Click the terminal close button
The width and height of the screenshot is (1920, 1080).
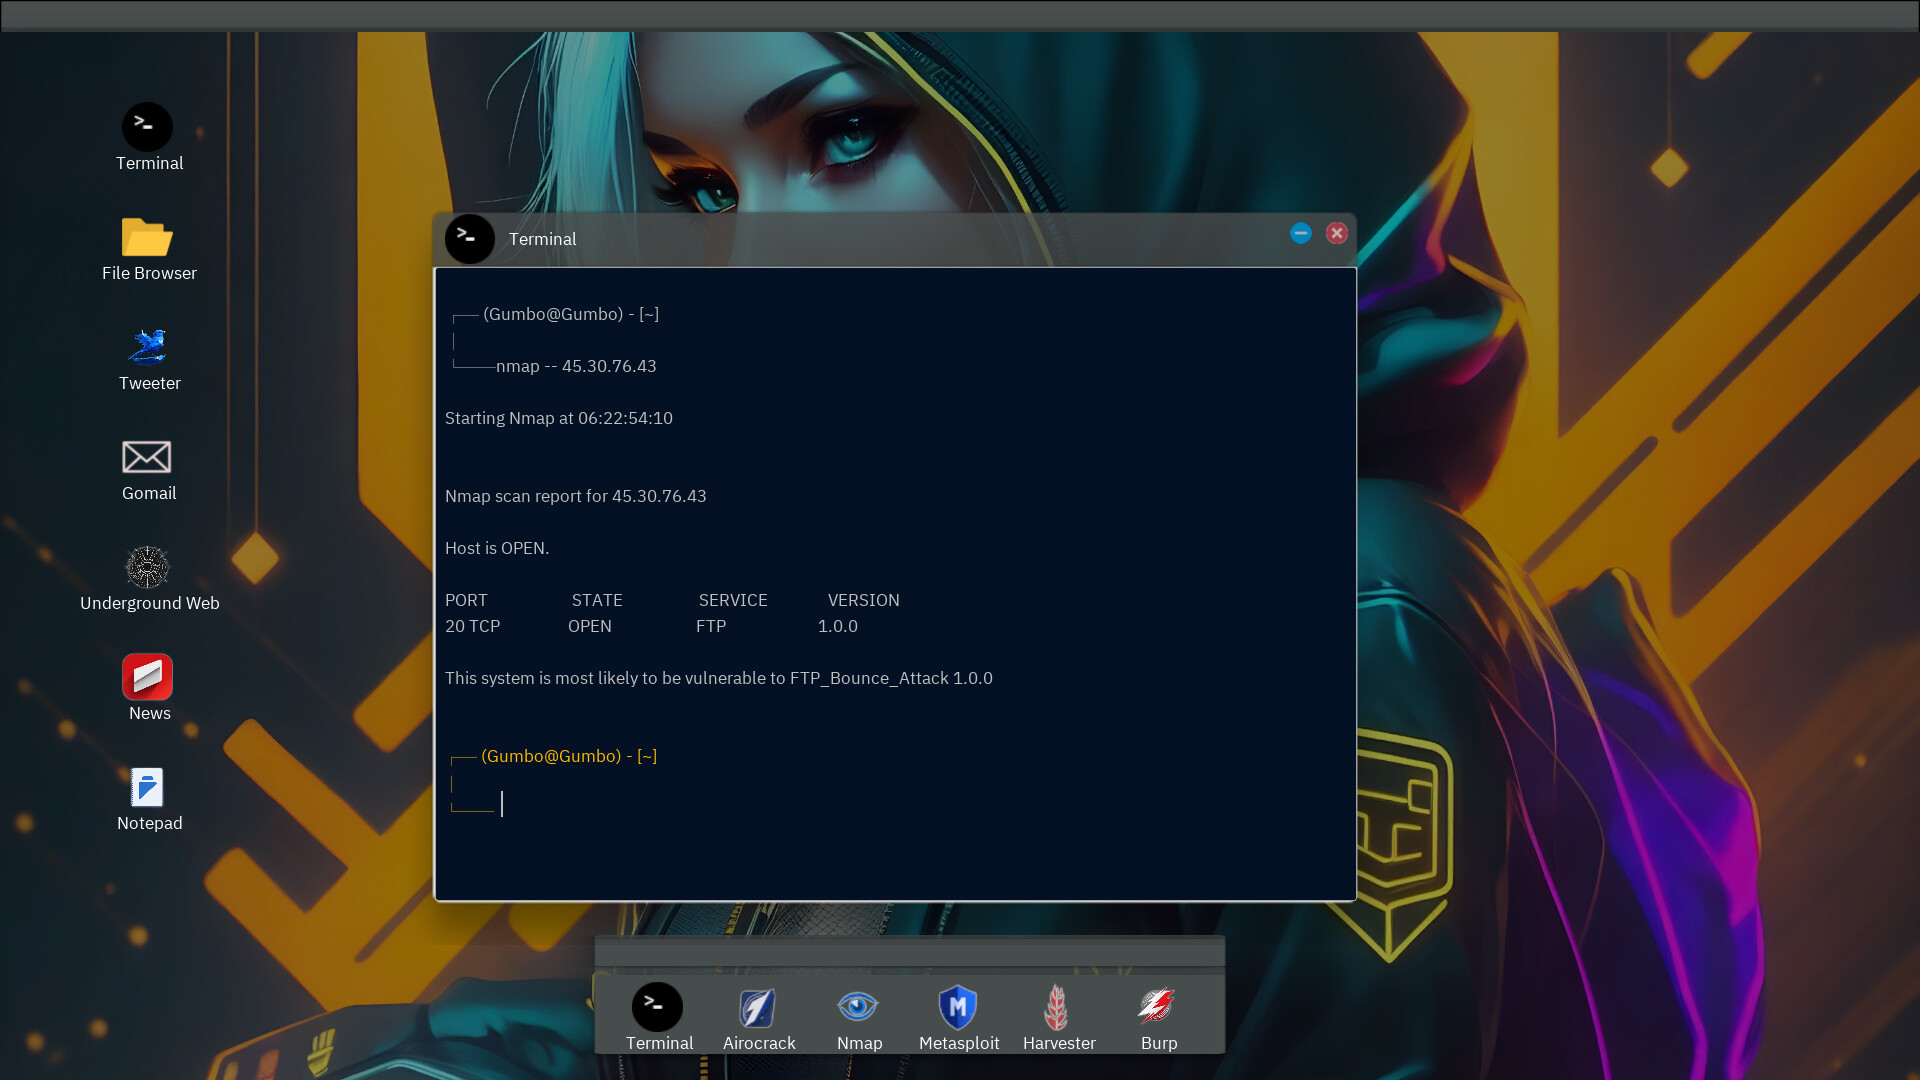point(1336,233)
